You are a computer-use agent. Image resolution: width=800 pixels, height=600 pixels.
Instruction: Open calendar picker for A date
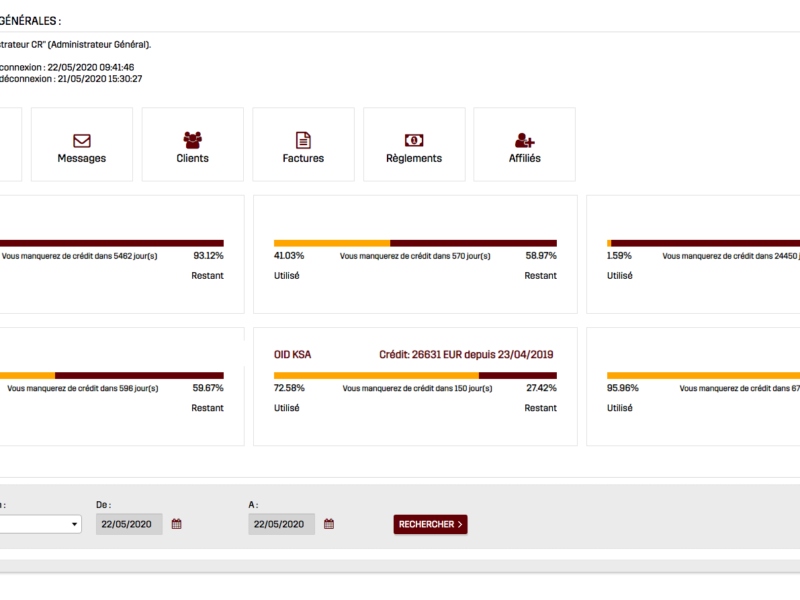tap(329, 524)
